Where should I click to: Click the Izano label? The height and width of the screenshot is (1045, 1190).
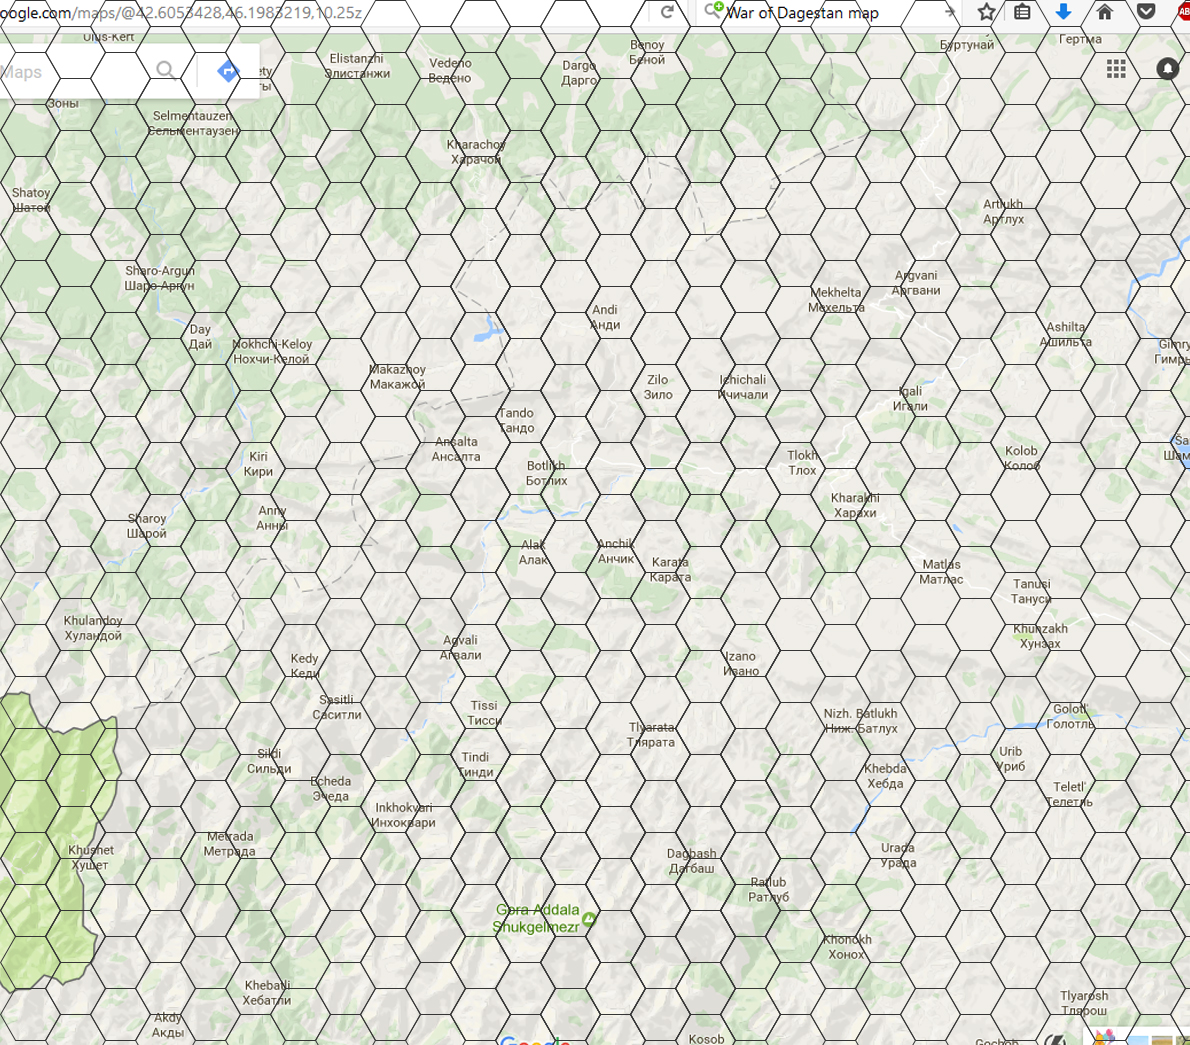tap(741, 663)
